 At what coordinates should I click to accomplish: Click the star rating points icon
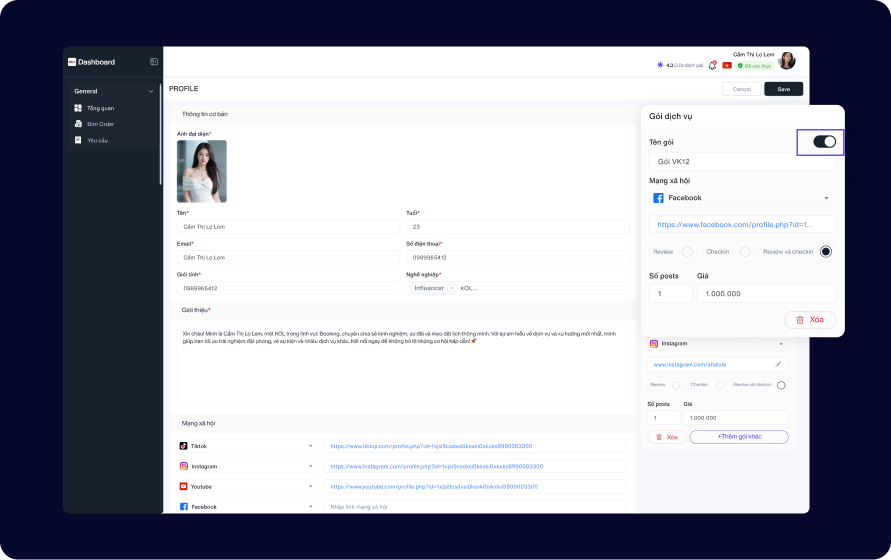tap(660, 65)
